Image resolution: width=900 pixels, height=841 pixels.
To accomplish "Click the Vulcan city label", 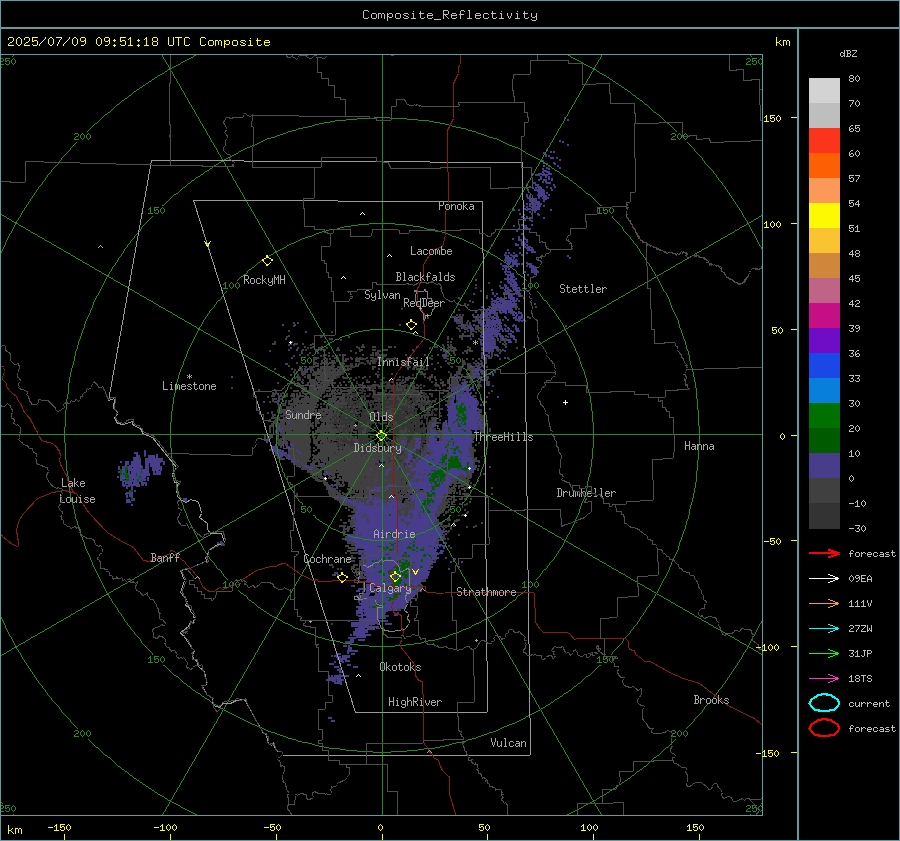I will [509, 743].
